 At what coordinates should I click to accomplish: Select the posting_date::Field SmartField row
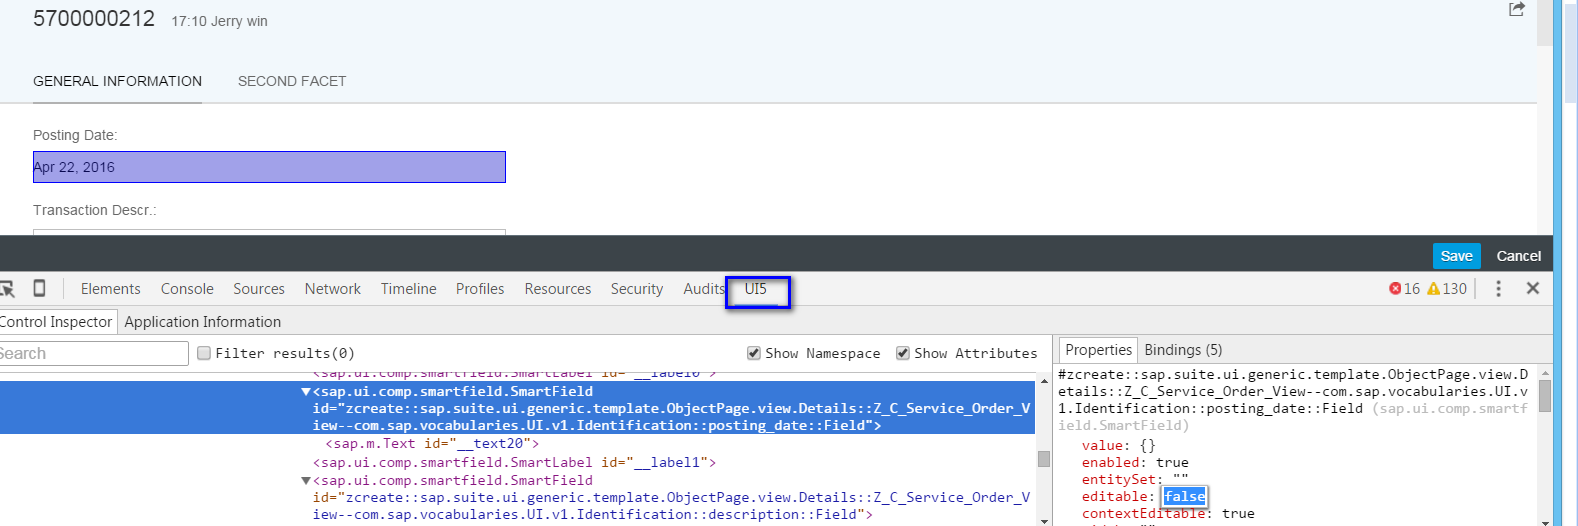click(517, 407)
